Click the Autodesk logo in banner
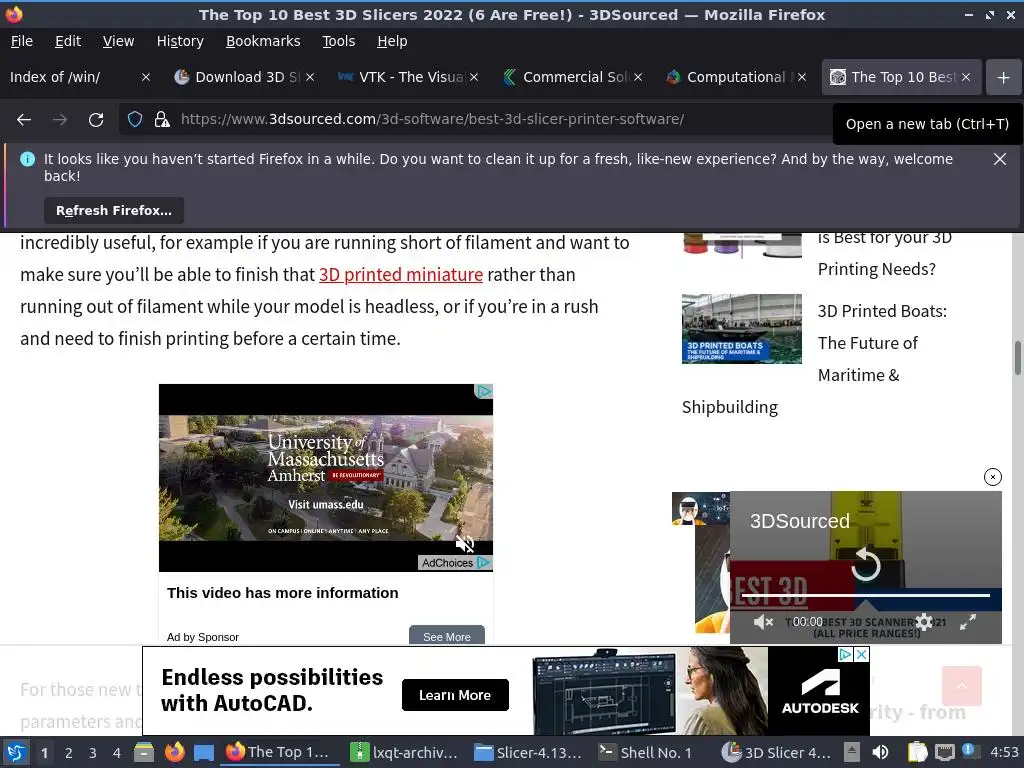The width and height of the screenshot is (1024, 768). point(820,691)
